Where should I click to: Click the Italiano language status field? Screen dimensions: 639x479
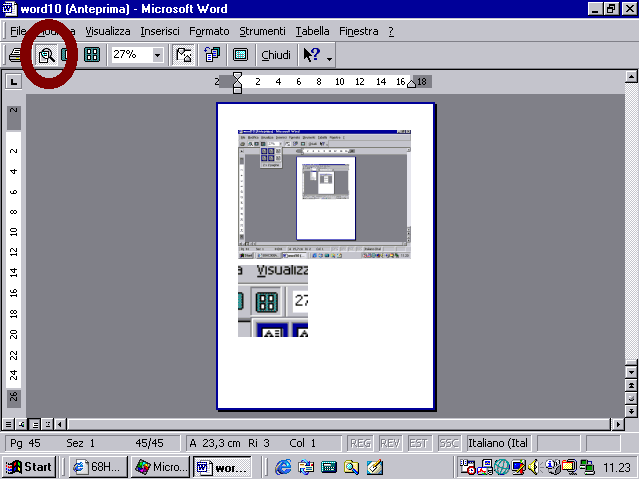pyautogui.click(x=498, y=443)
